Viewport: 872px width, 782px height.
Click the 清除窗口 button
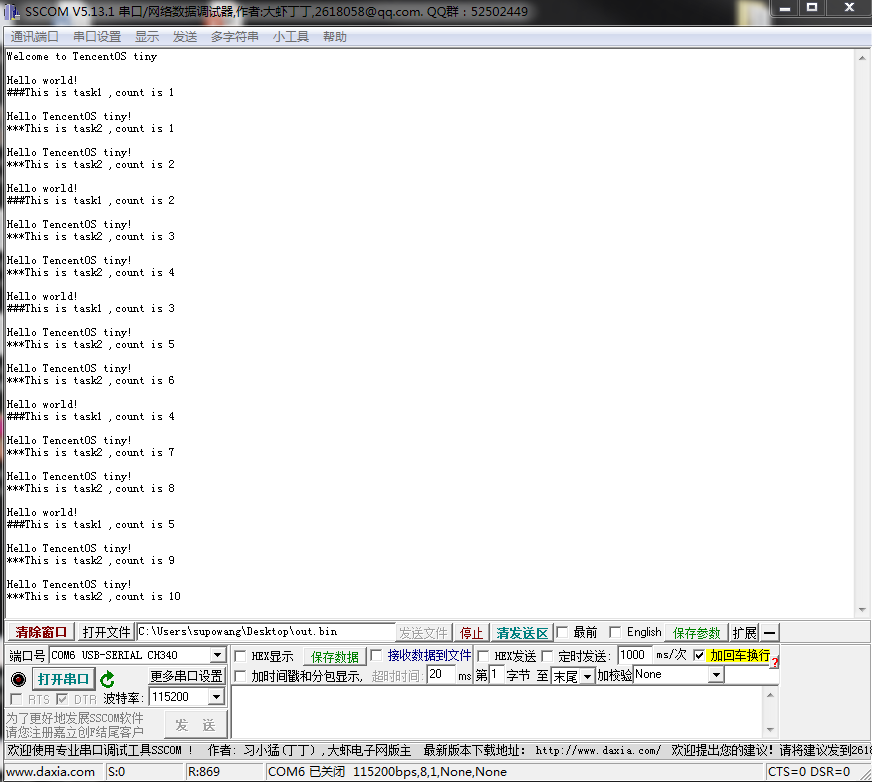41,632
